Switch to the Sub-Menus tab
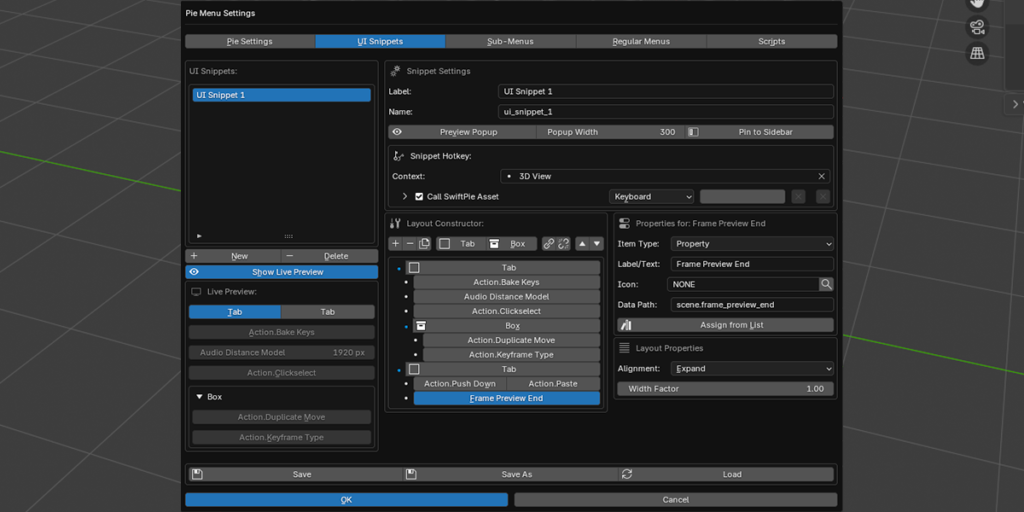The width and height of the screenshot is (1024, 512). [511, 41]
